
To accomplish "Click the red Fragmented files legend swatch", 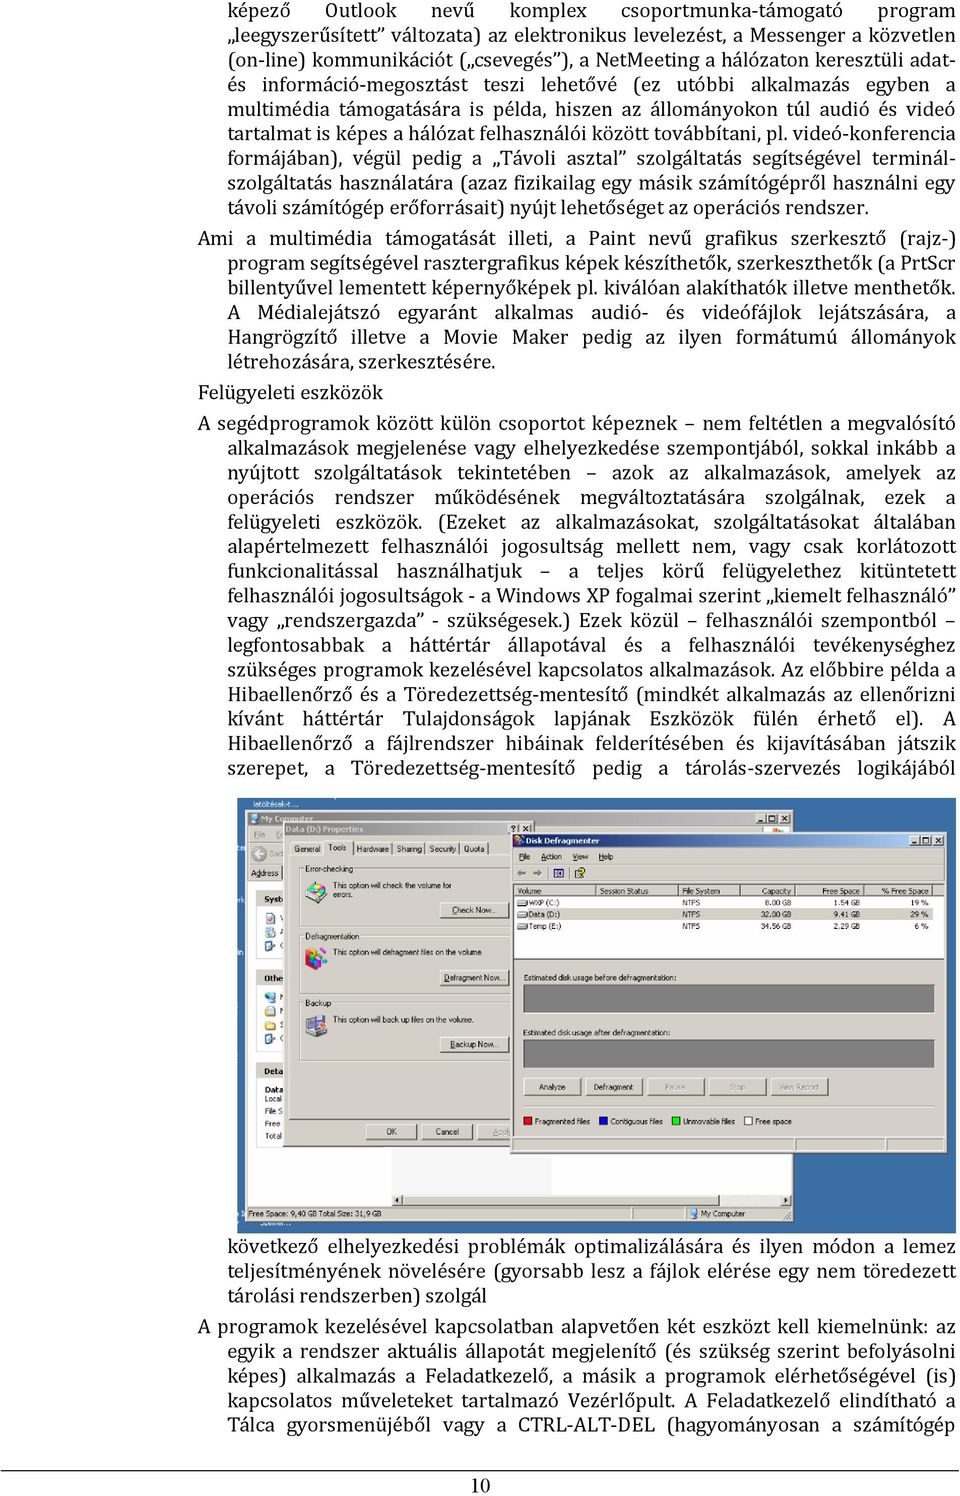I will tap(528, 1121).
